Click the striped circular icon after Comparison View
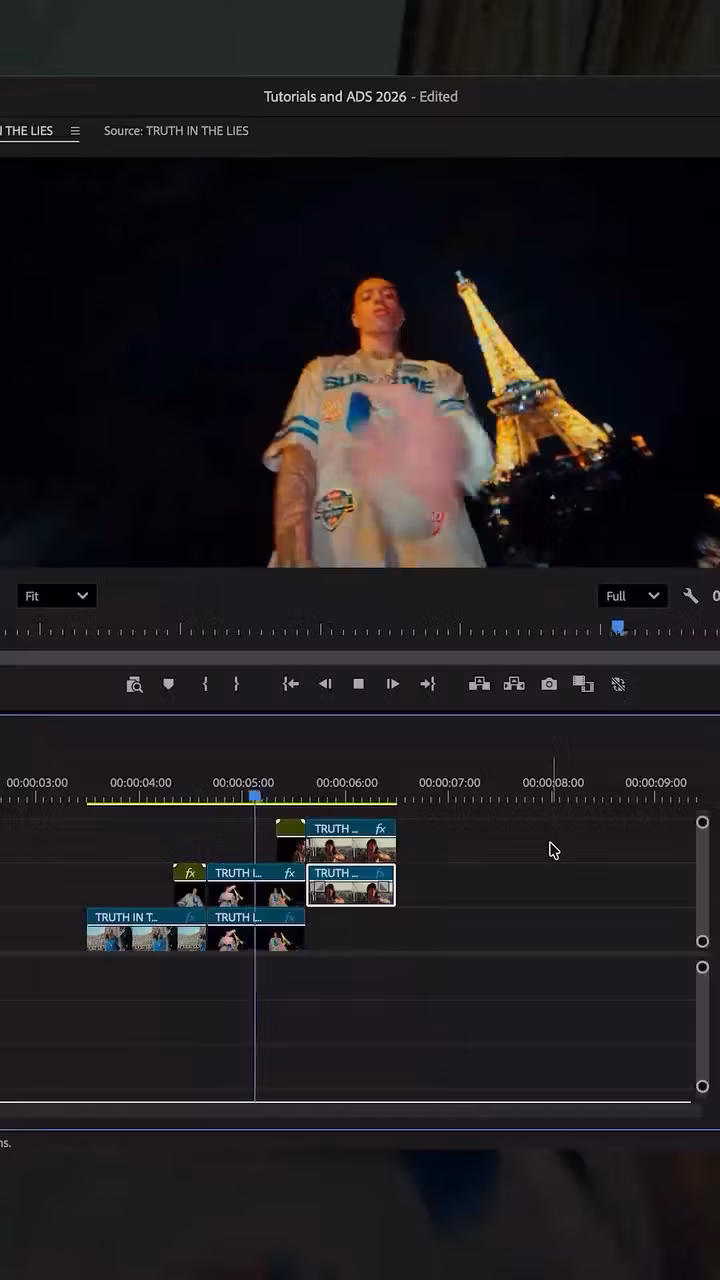 [618, 684]
